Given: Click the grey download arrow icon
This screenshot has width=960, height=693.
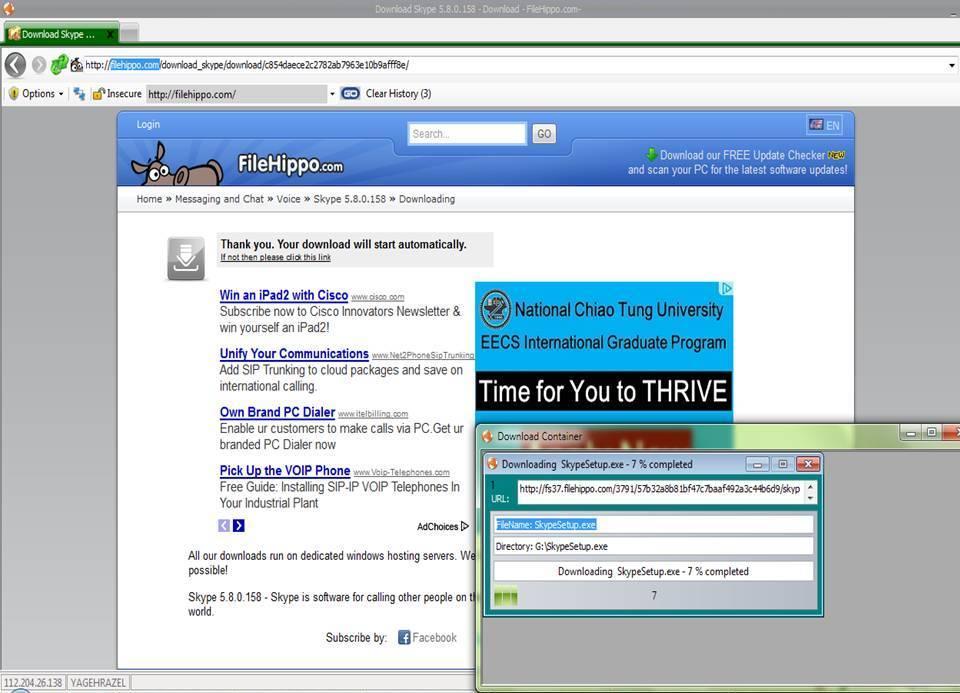Looking at the screenshot, I should pyautogui.click(x=186, y=258).
